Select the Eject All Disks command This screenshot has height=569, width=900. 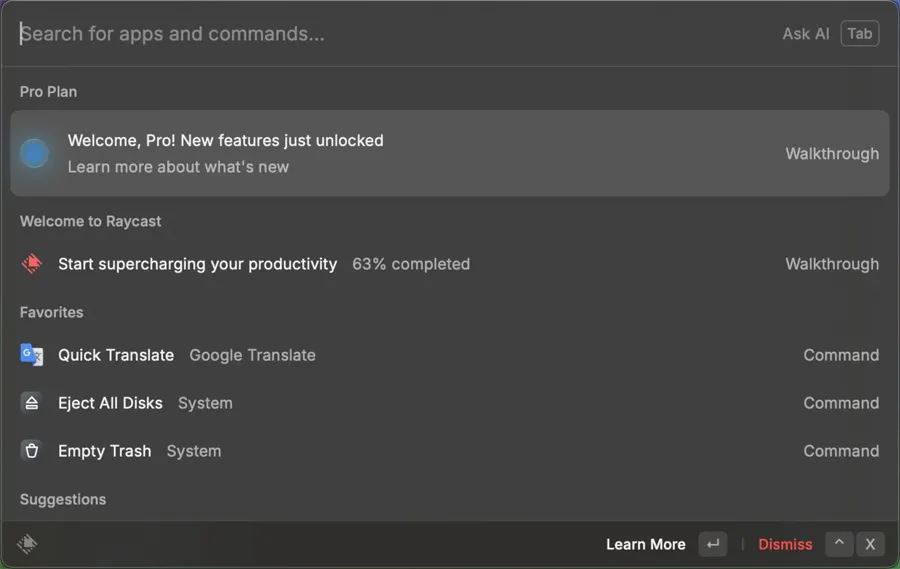pyautogui.click(x=110, y=403)
